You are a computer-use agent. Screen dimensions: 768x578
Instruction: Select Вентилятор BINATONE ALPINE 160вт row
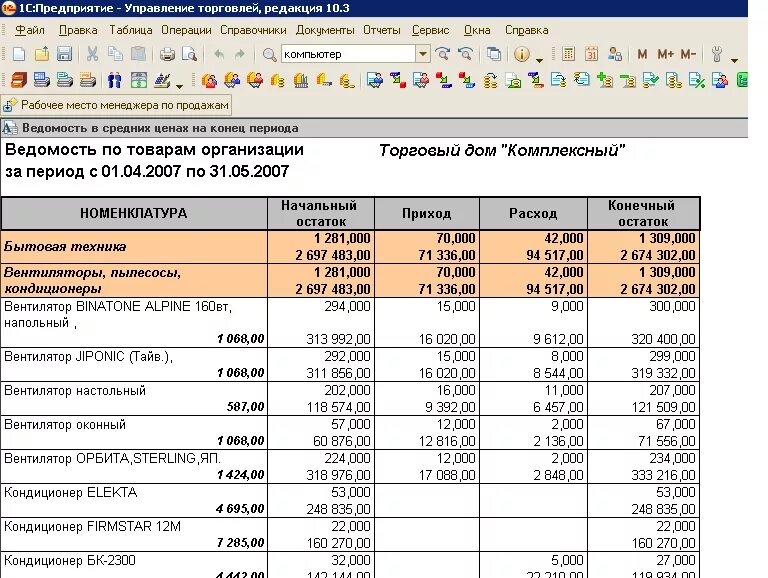pos(350,322)
